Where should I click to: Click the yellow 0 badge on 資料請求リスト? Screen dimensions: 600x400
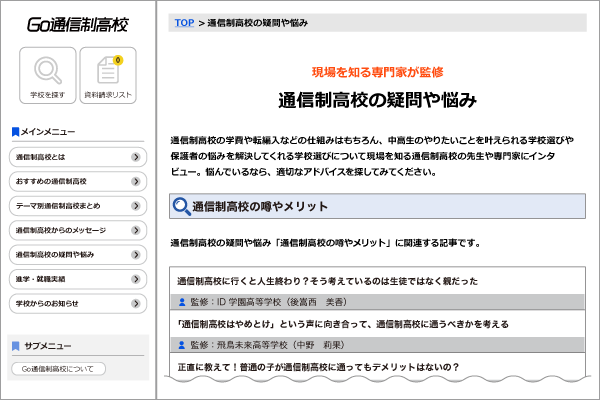(118, 60)
